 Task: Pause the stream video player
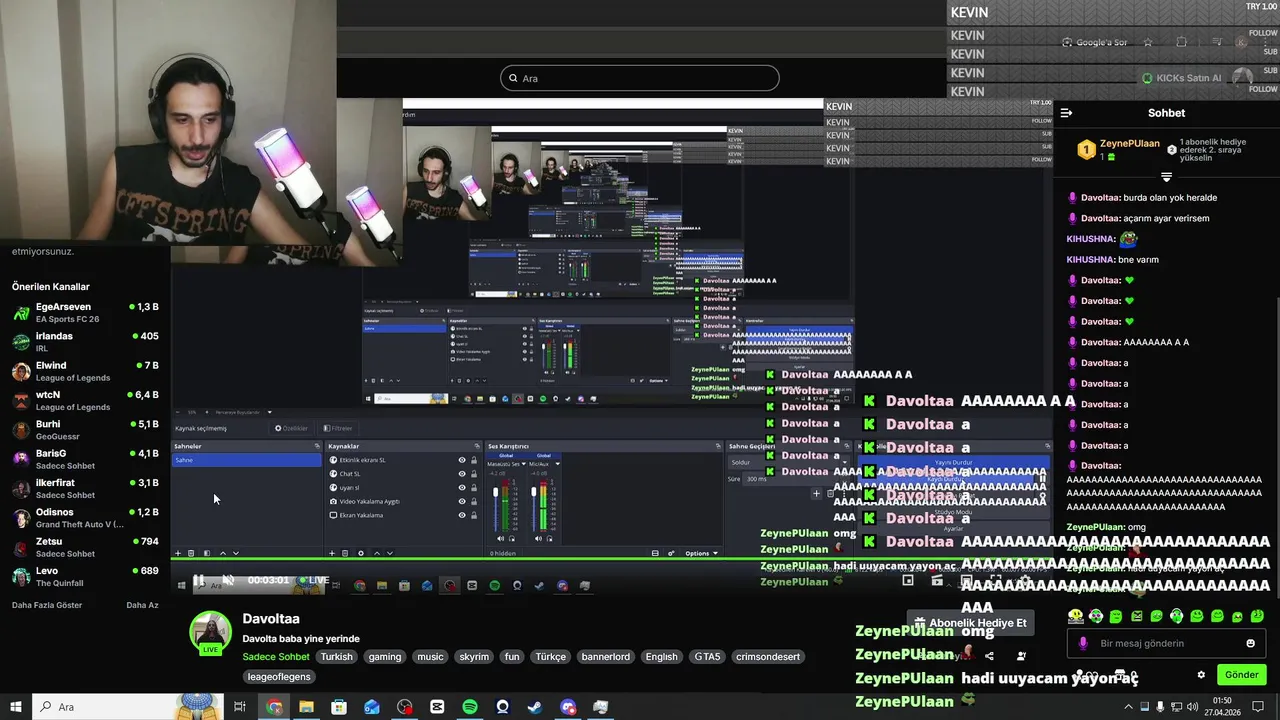click(x=198, y=580)
